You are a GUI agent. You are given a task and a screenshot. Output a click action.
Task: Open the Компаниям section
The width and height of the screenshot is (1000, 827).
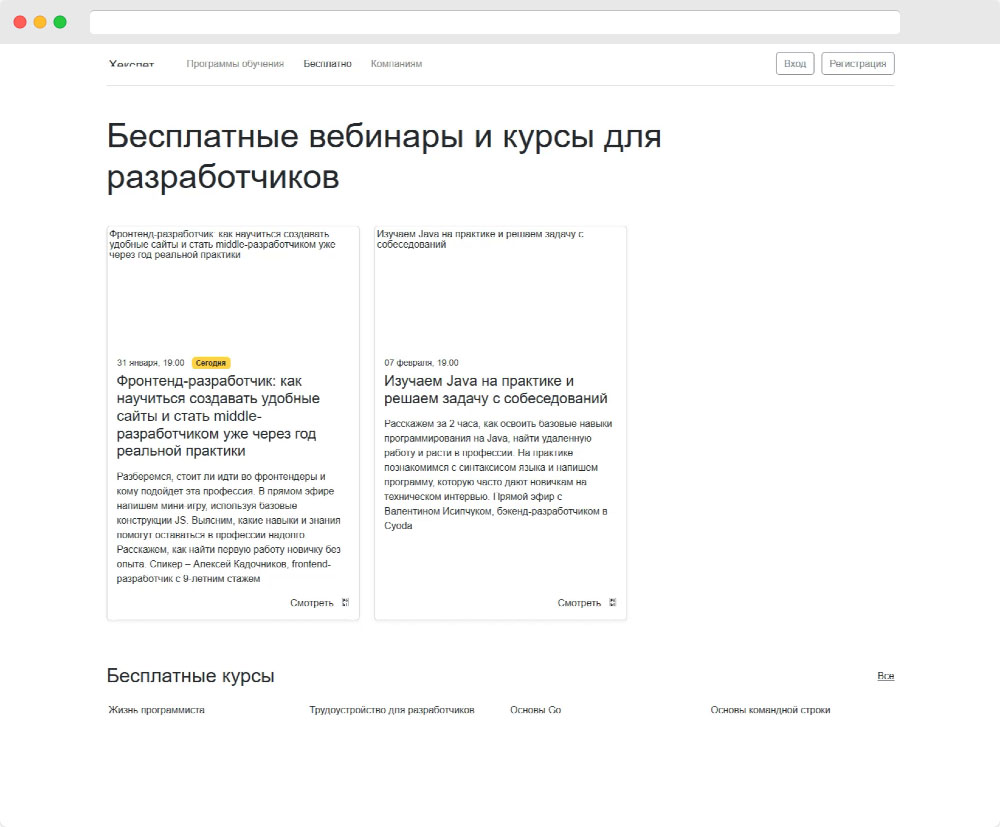pos(396,63)
